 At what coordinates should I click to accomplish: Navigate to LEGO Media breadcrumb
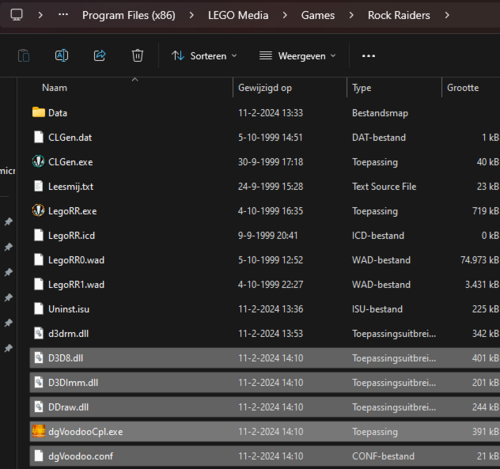(x=238, y=15)
